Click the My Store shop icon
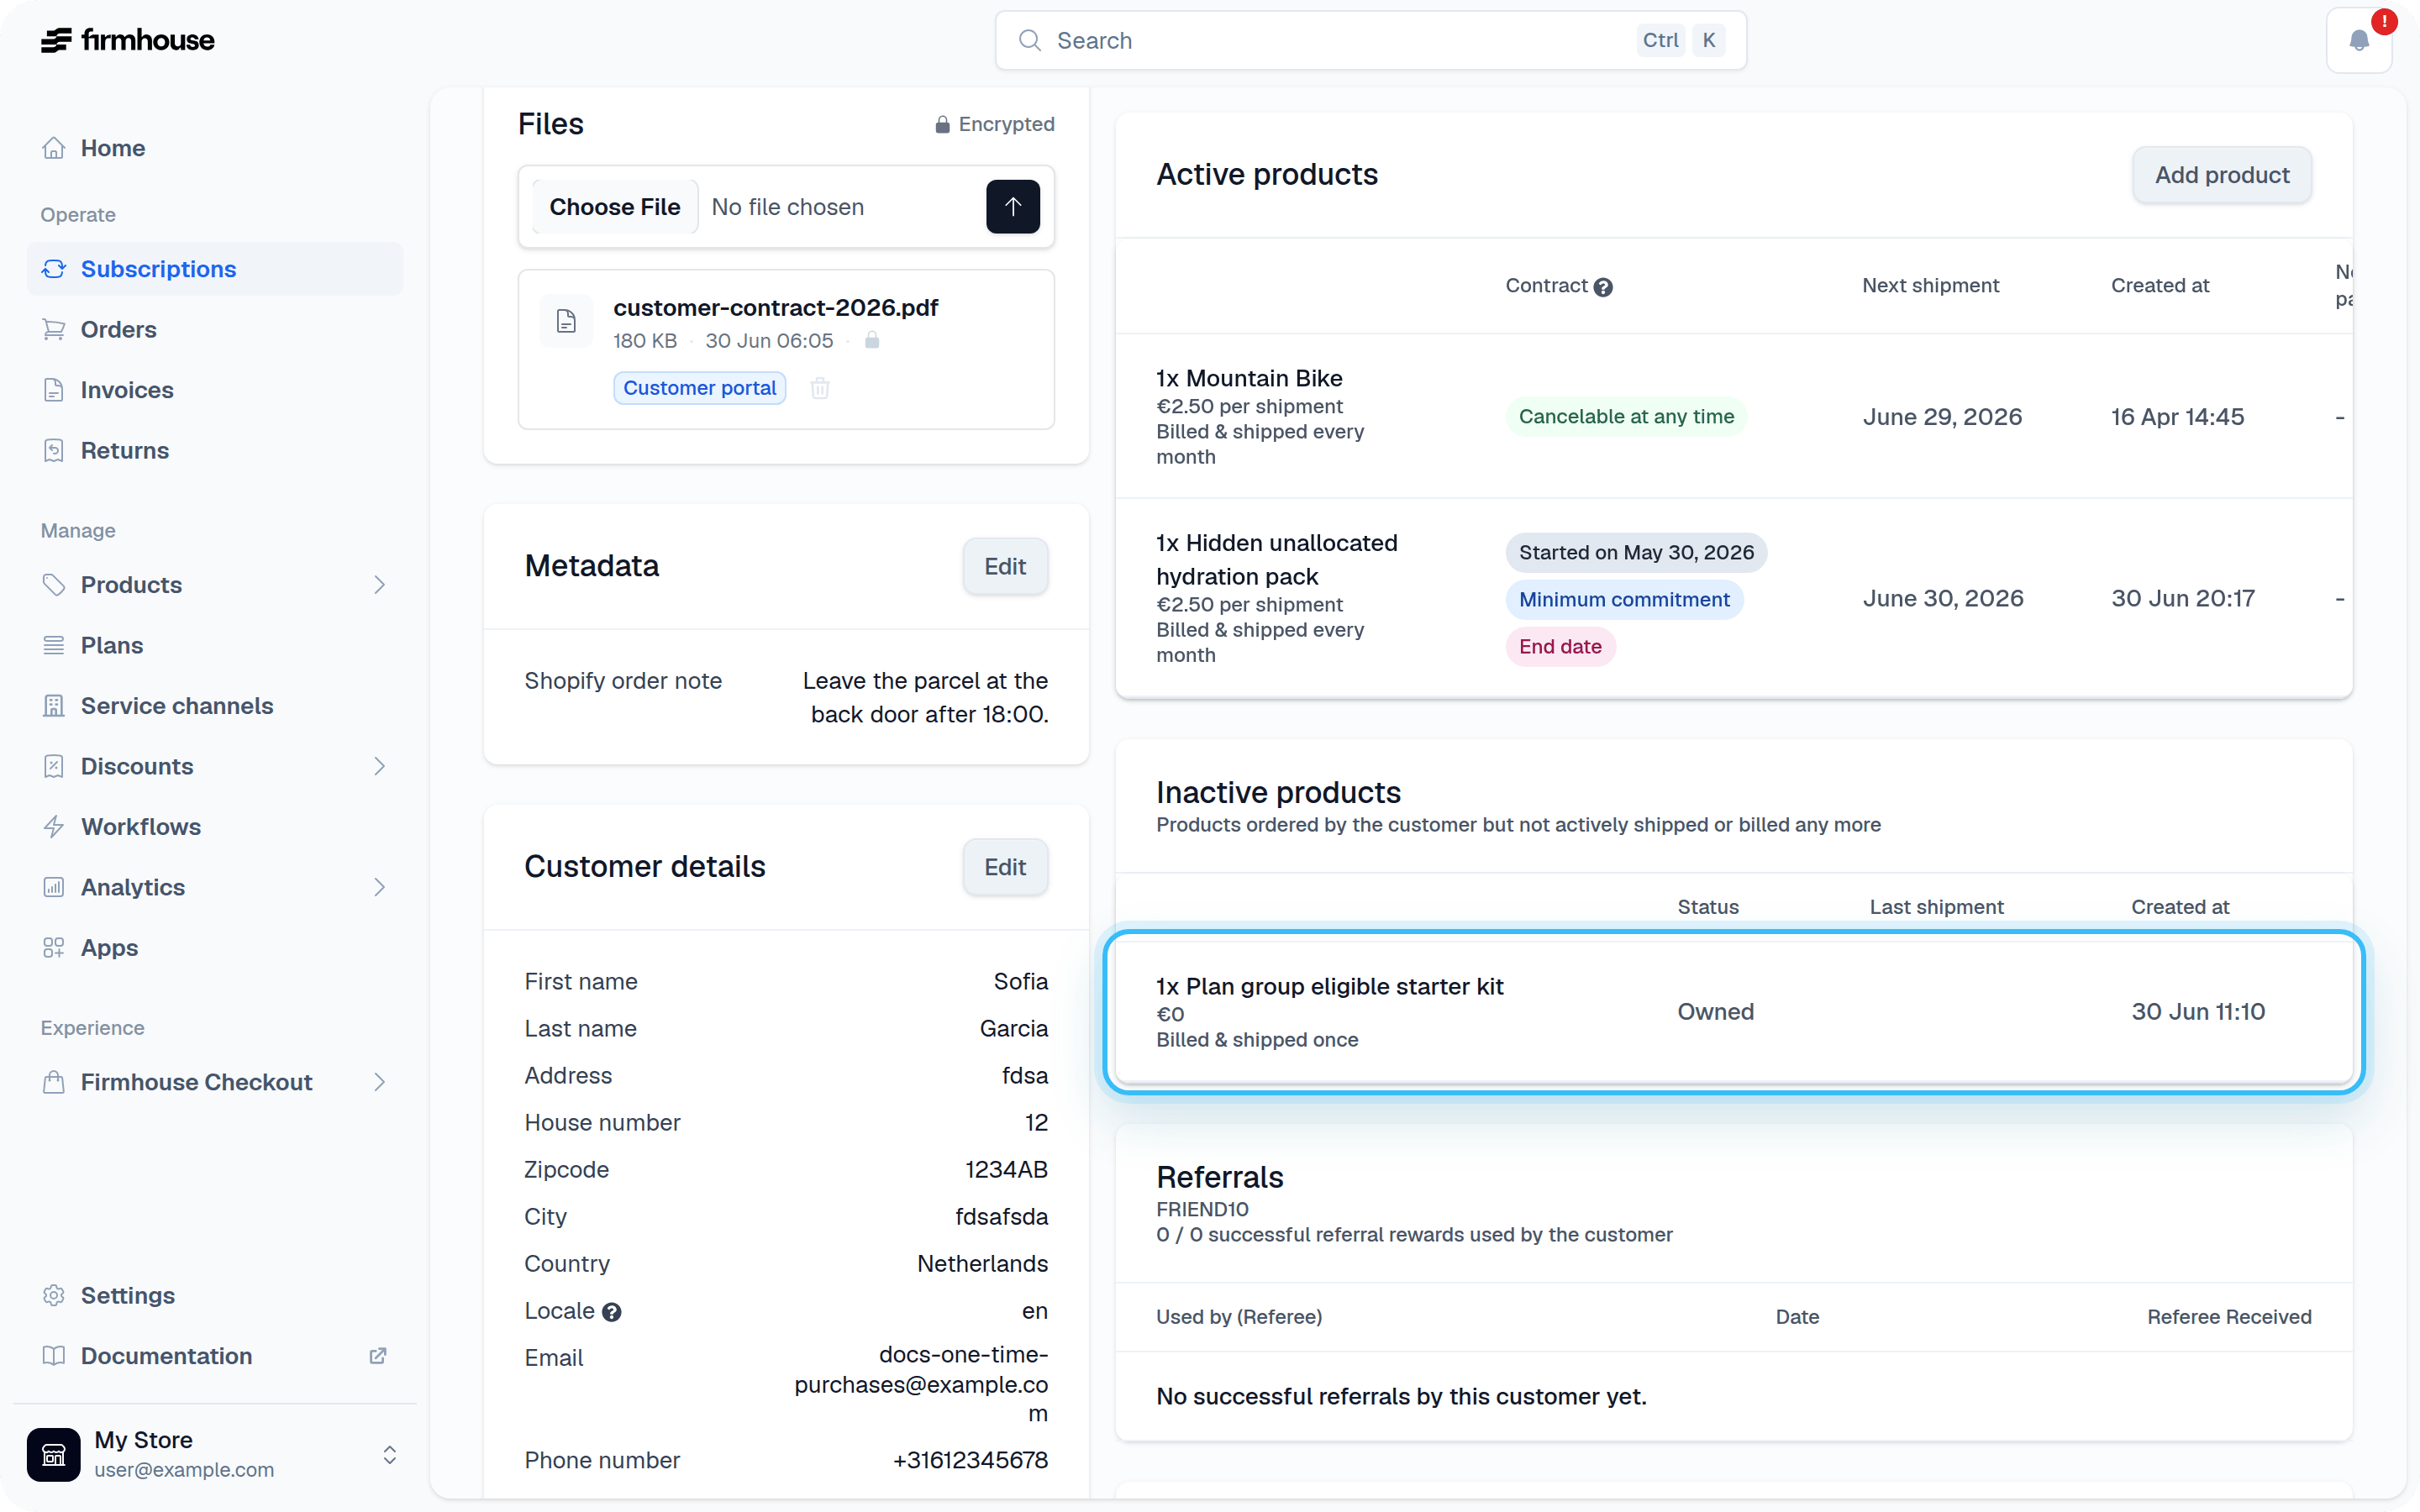Viewport: 2420px width, 1512px height. [x=54, y=1454]
